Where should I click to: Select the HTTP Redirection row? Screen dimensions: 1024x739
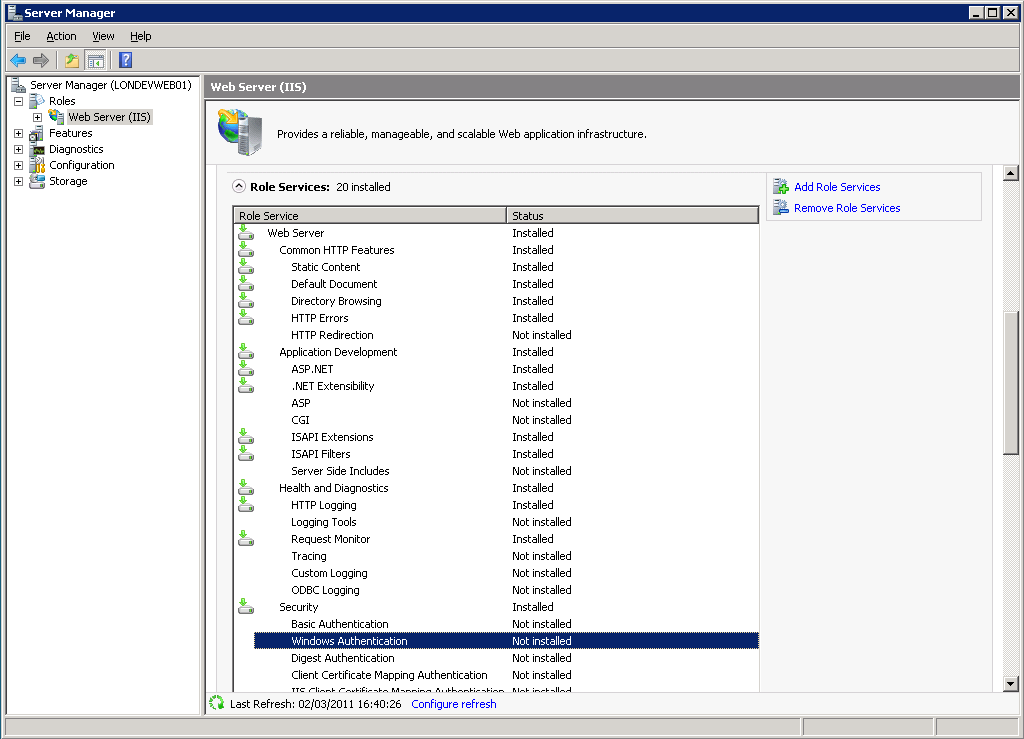point(496,335)
